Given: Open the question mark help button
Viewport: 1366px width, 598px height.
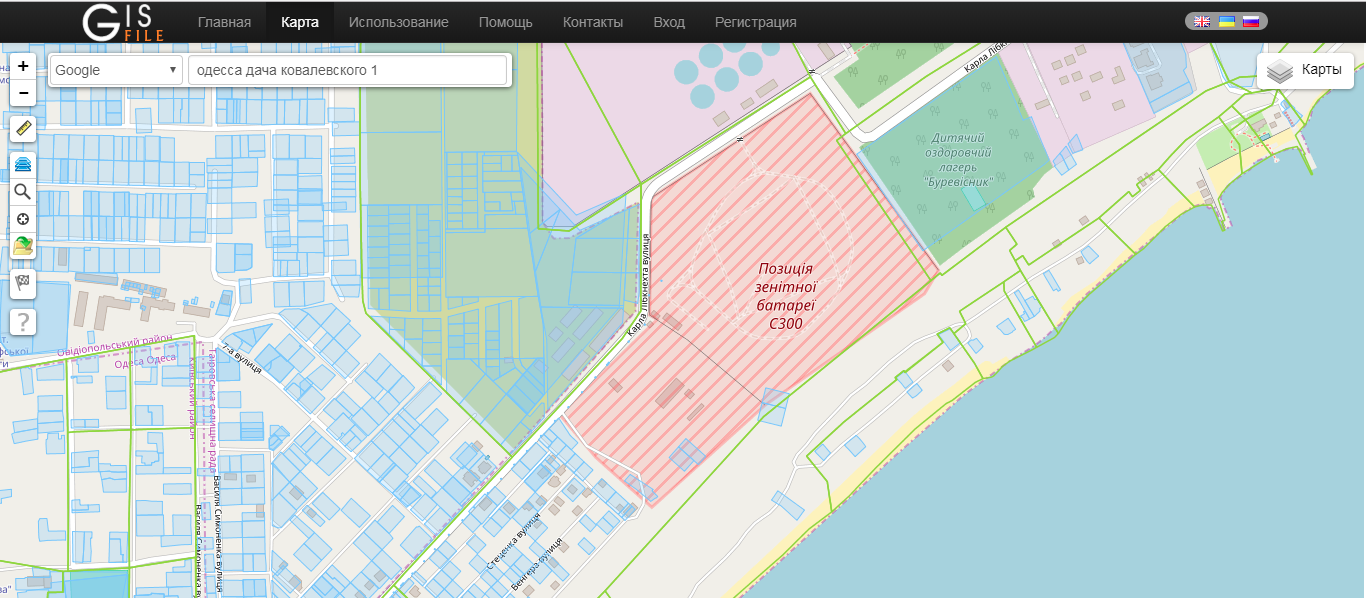Looking at the screenshot, I should 23,322.
